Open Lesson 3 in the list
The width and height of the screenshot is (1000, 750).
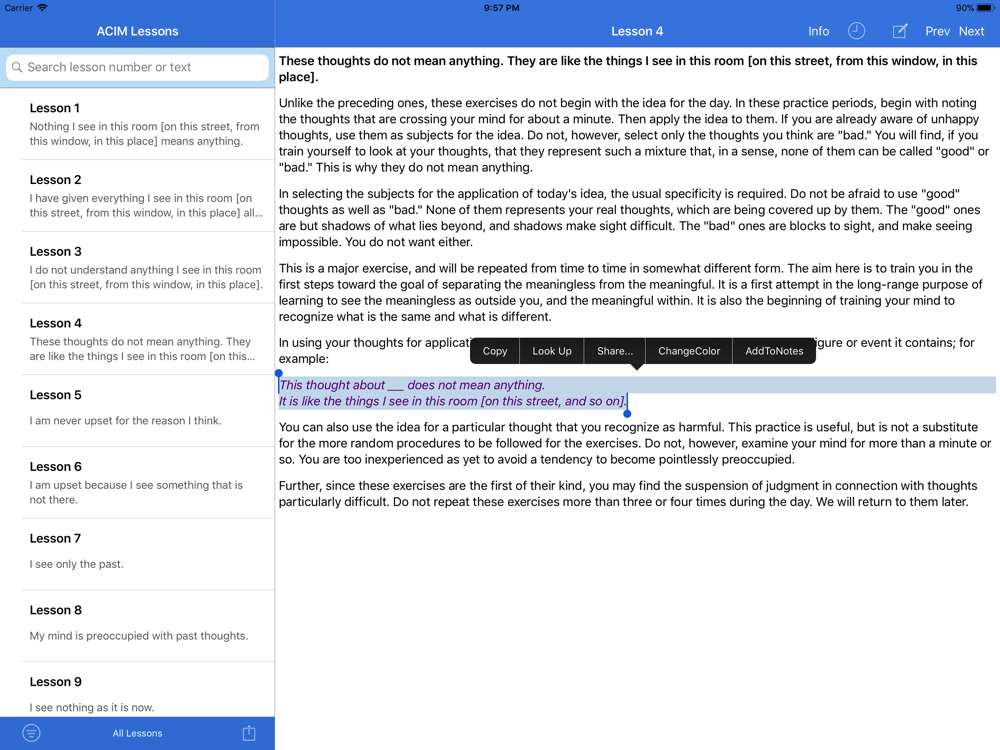137,268
